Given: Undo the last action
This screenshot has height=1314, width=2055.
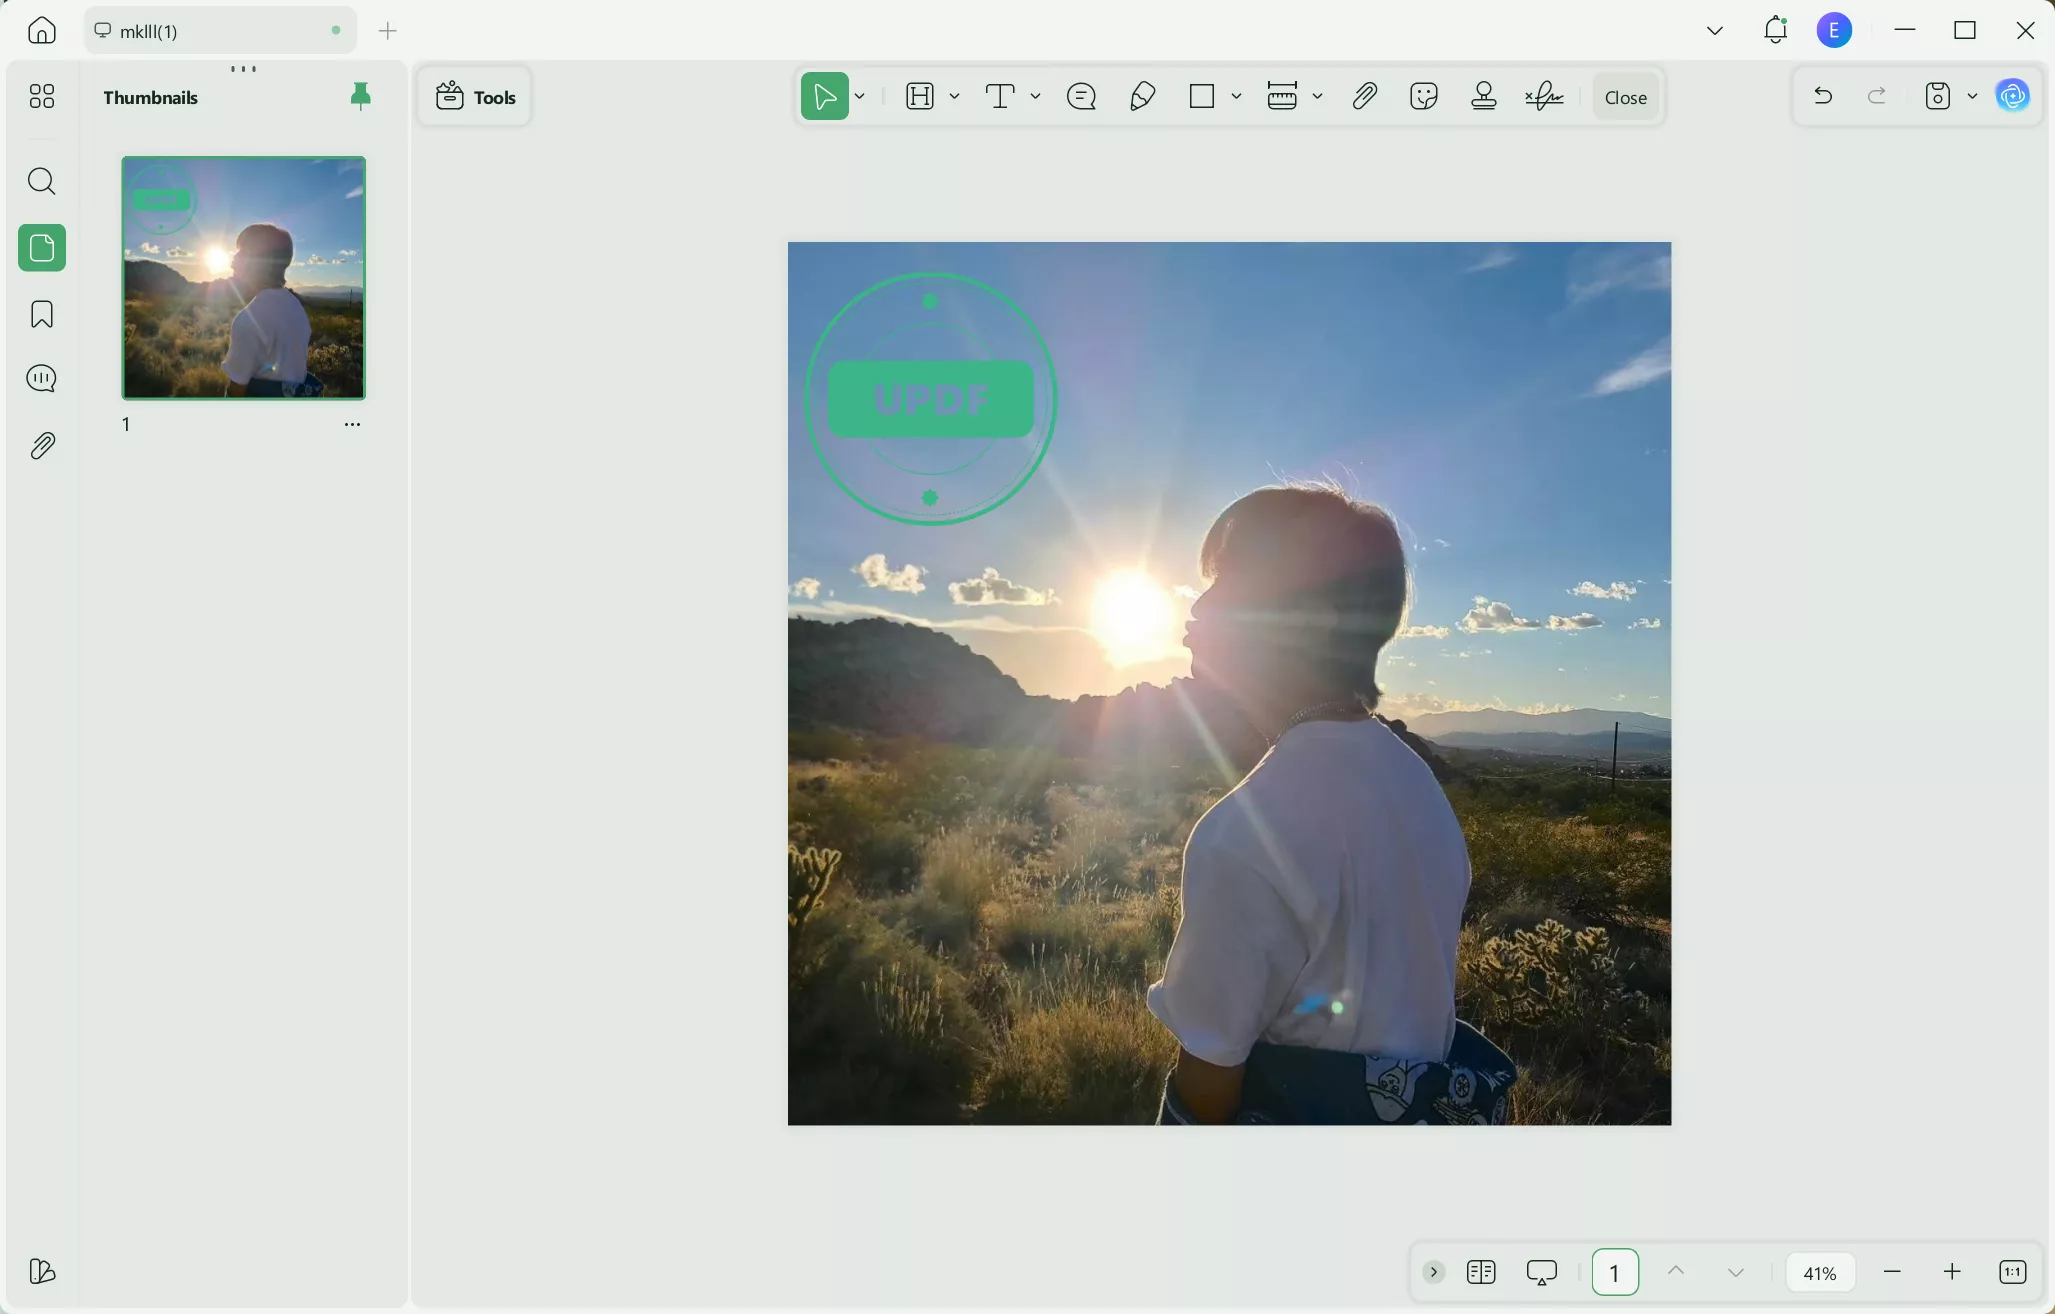Looking at the screenshot, I should pos(1822,96).
